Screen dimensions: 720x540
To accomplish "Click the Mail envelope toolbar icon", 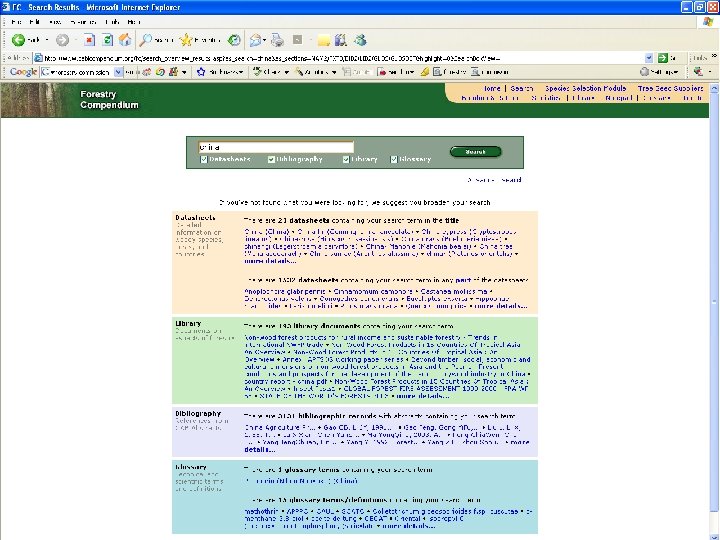I will coord(255,40).
